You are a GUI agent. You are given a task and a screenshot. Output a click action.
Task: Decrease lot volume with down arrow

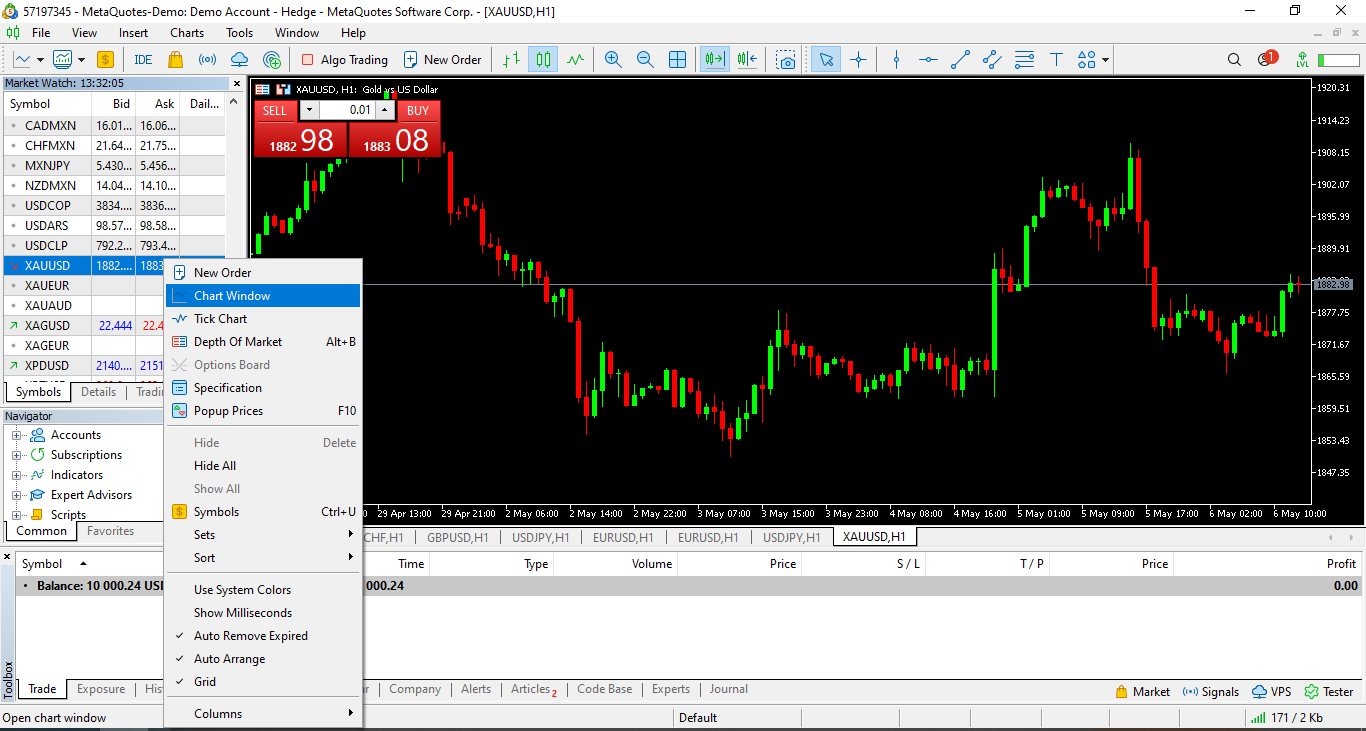click(309, 110)
